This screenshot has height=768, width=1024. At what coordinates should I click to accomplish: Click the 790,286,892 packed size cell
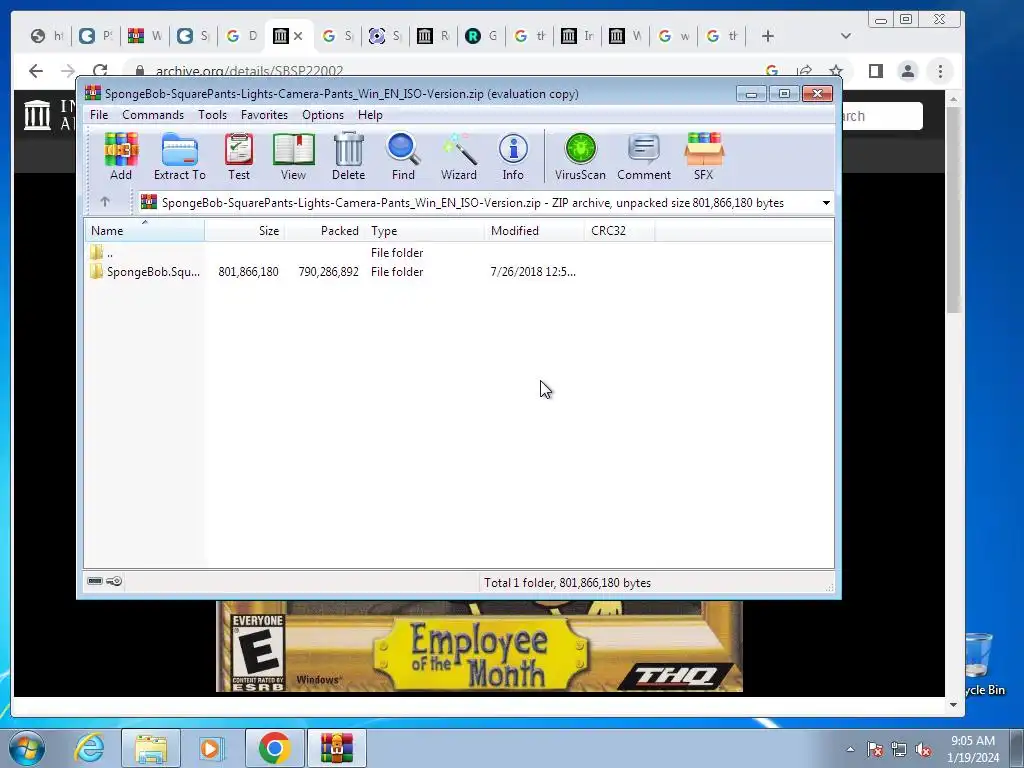click(328, 272)
